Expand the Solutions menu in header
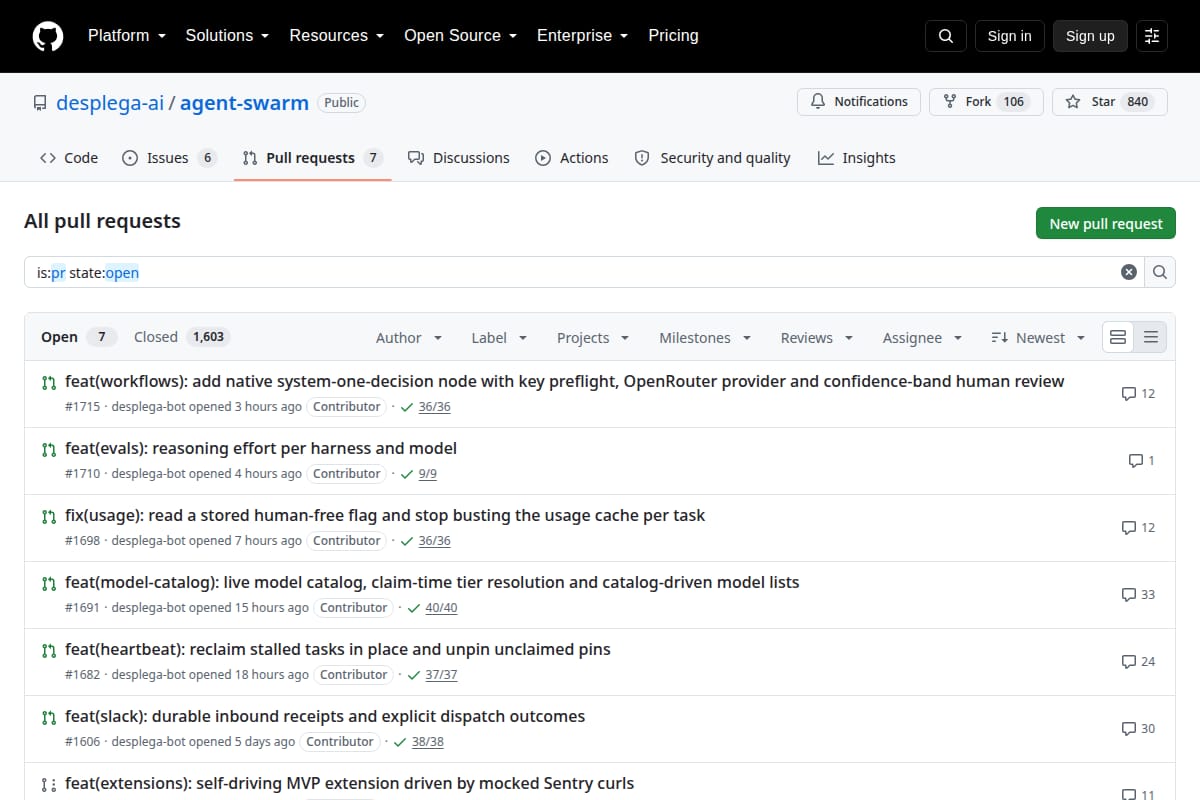 pos(227,36)
